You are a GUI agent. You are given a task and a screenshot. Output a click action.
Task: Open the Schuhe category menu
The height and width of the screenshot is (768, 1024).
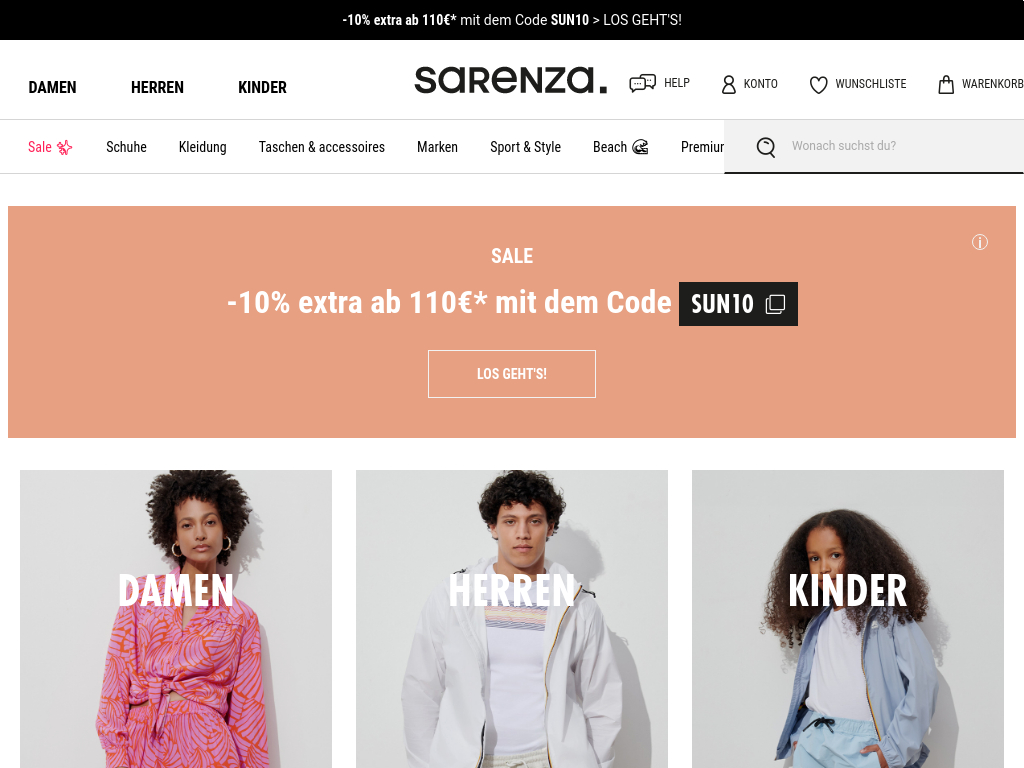126,147
